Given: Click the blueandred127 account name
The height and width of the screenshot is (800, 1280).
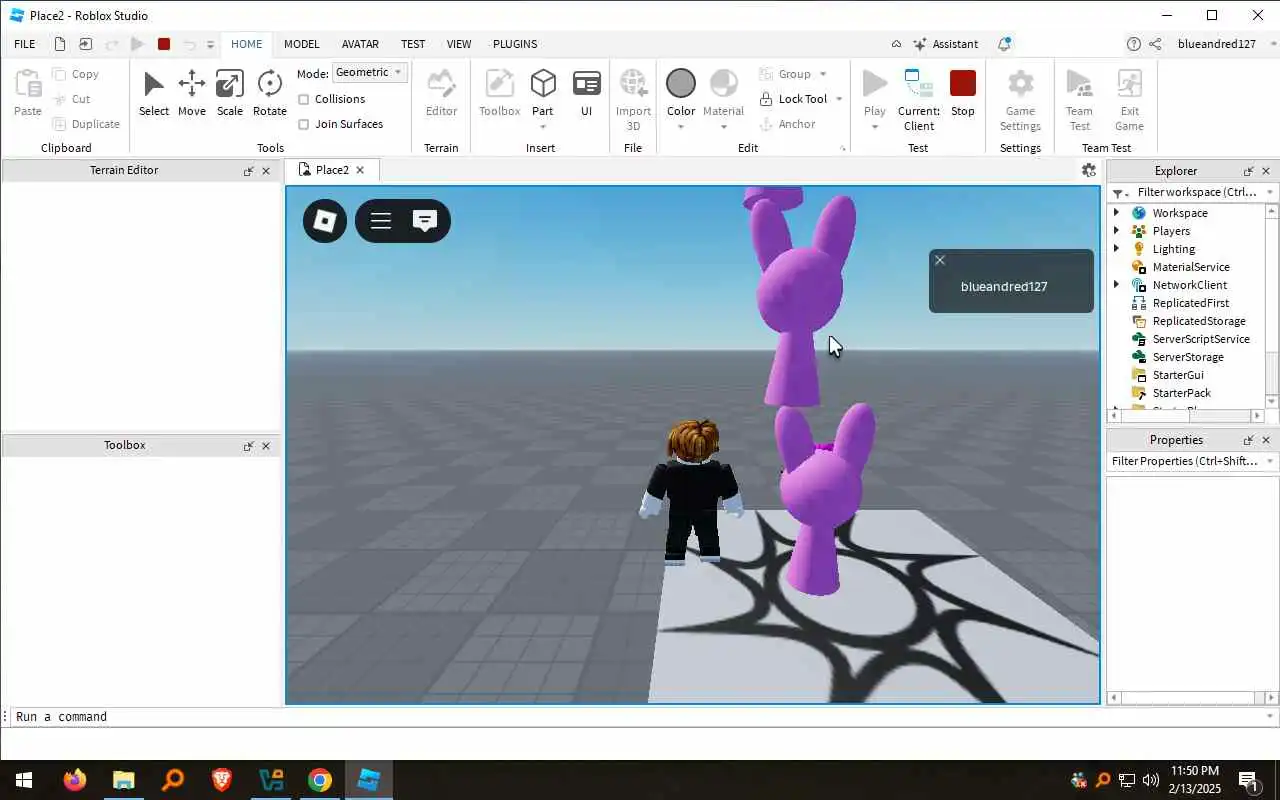Looking at the screenshot, I should point(1216,44).
